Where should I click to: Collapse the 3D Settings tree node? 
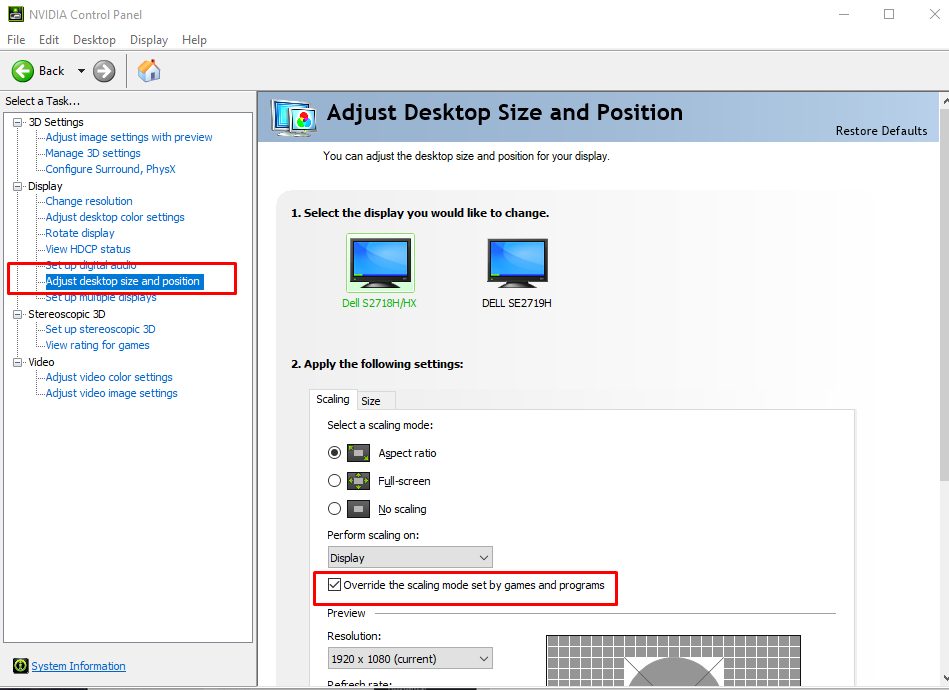click(17, 122)
